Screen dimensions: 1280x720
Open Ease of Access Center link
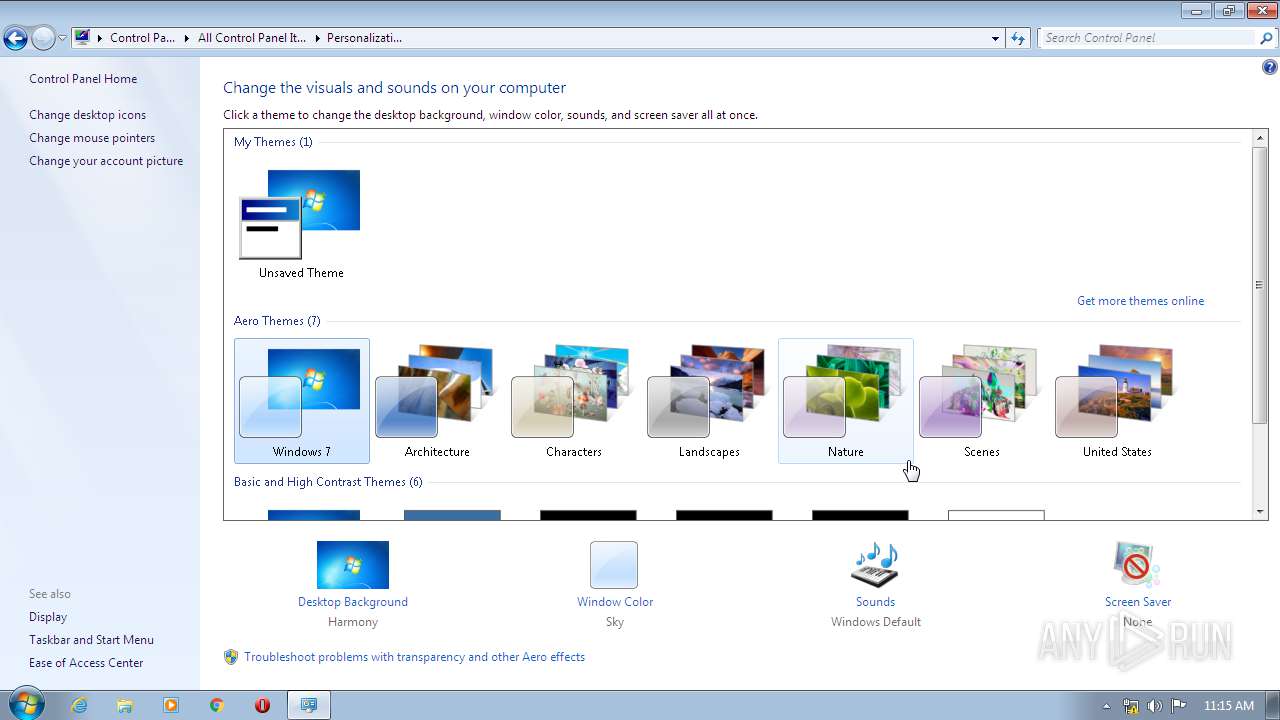86,663
